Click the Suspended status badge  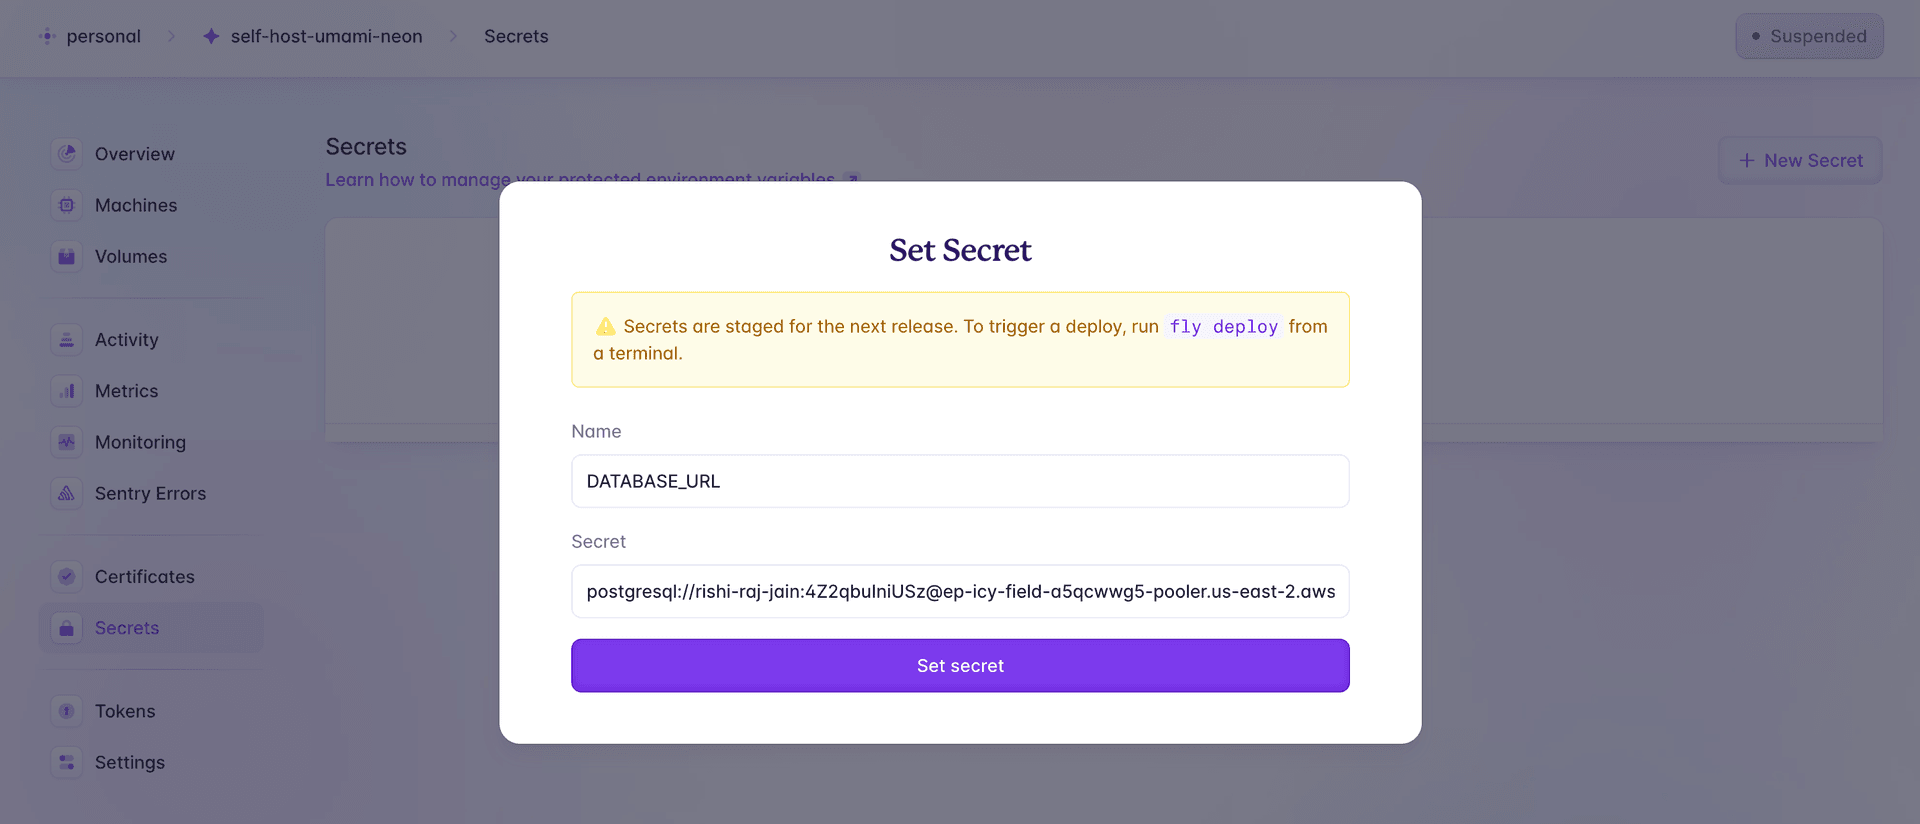pyautogui.click(x=1809, y=36)
